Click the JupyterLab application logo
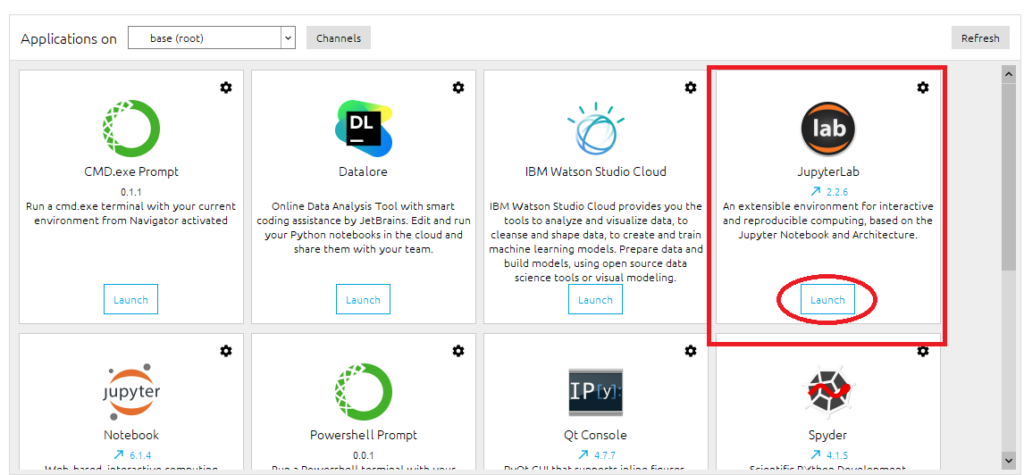1024x475 pixels. (x=828, y=128)
